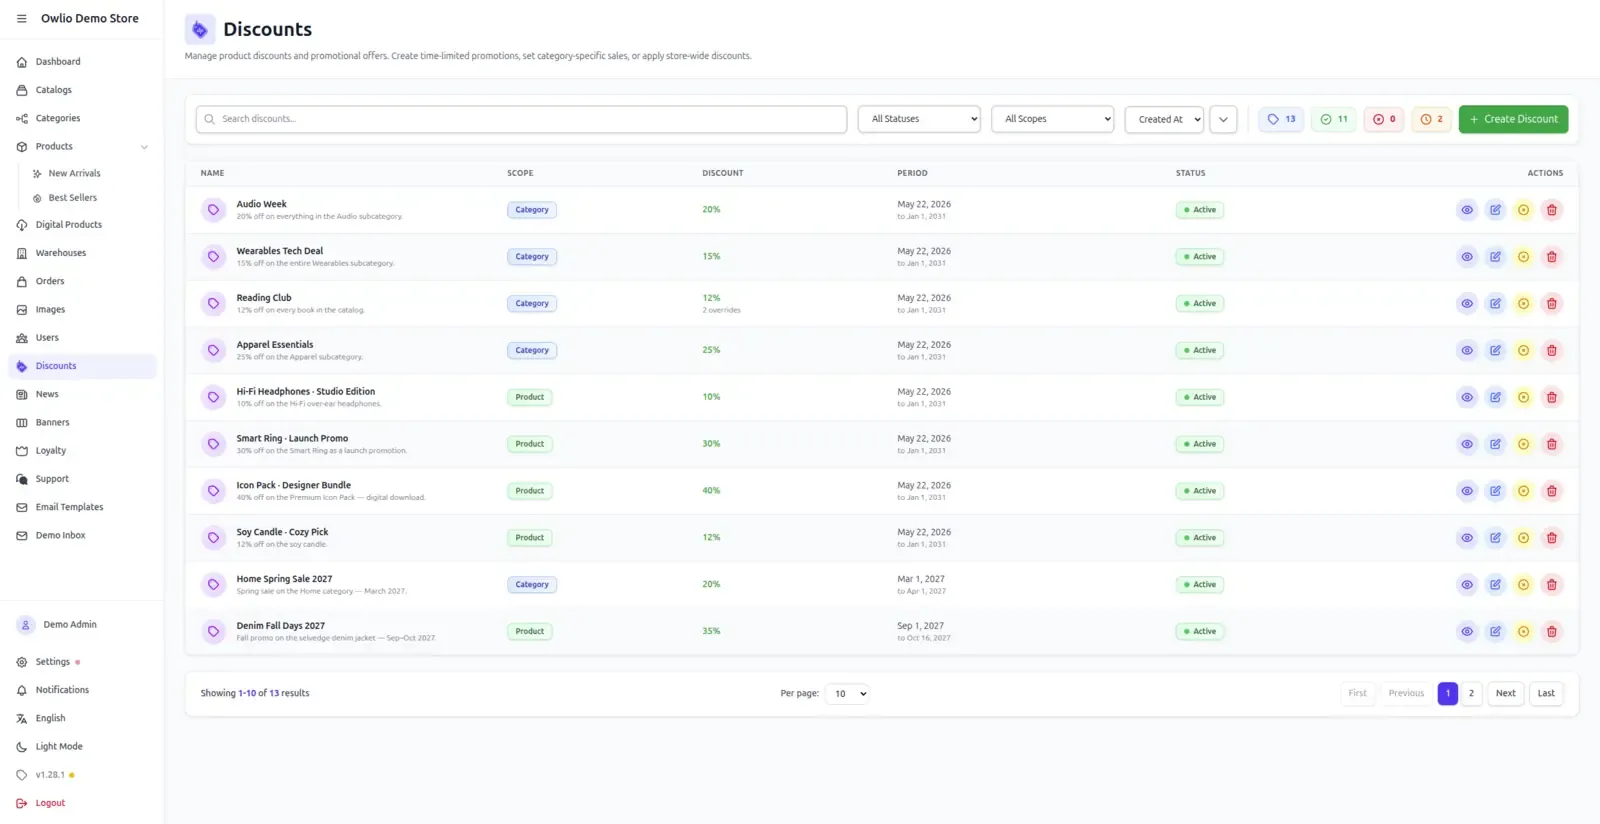Viewport: 1600px width, 824px height.
Task: View the Smart Ring Launch Promo
Action: [1467, 444]
